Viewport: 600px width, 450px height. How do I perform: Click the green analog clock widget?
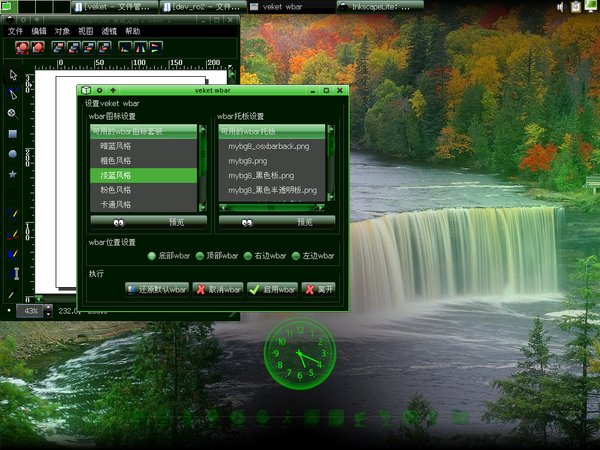(x=299, y=356)
